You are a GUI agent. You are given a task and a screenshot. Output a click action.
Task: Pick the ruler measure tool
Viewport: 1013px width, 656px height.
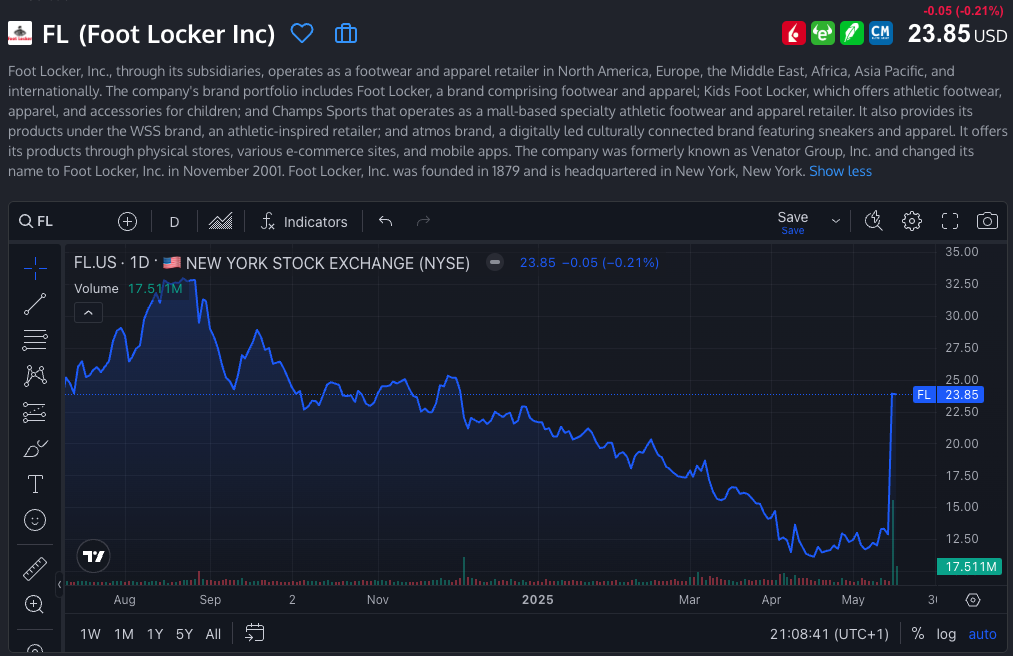[35, 568]
